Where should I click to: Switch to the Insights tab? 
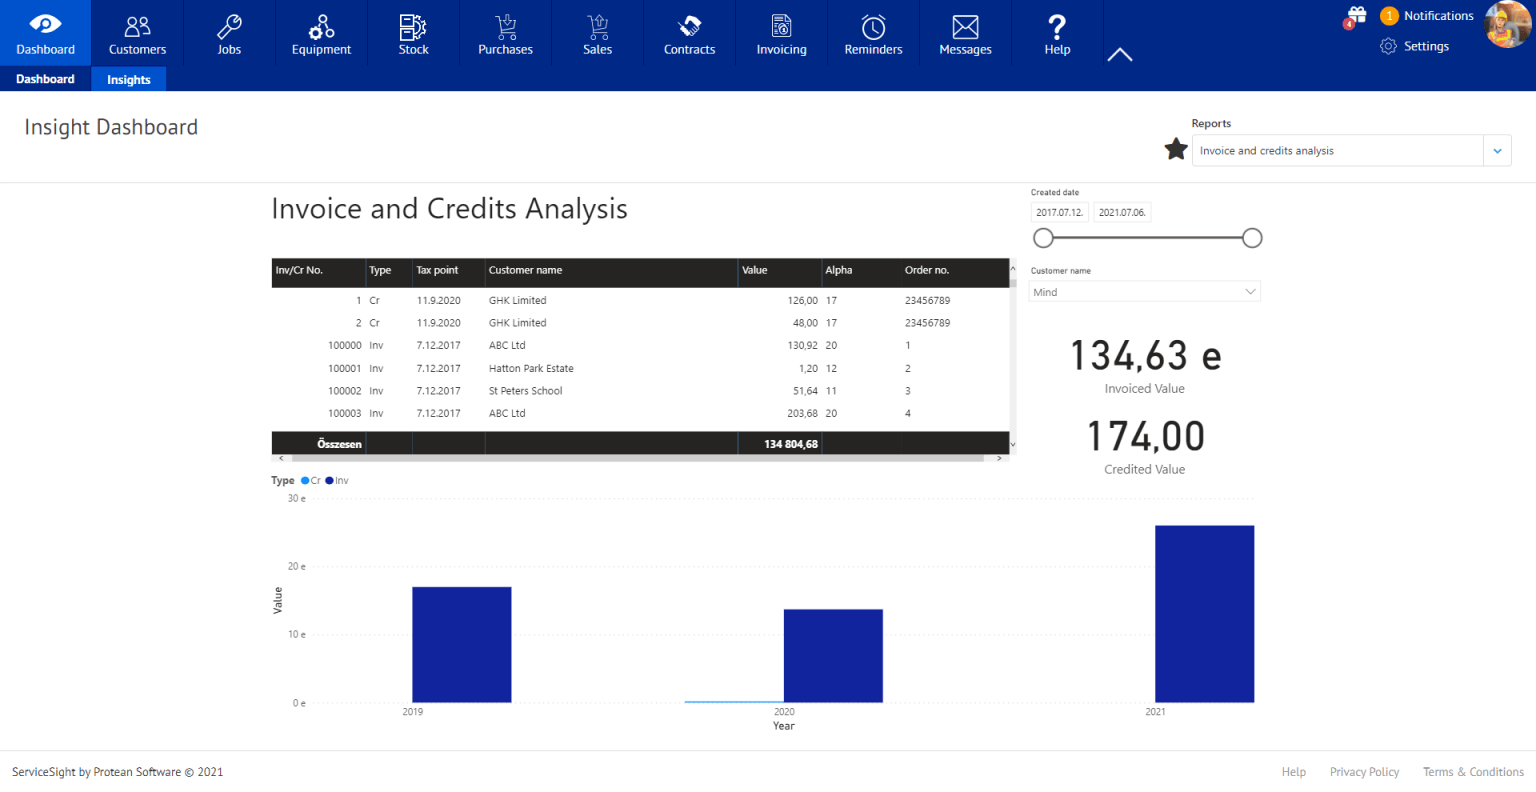(128, 79)
